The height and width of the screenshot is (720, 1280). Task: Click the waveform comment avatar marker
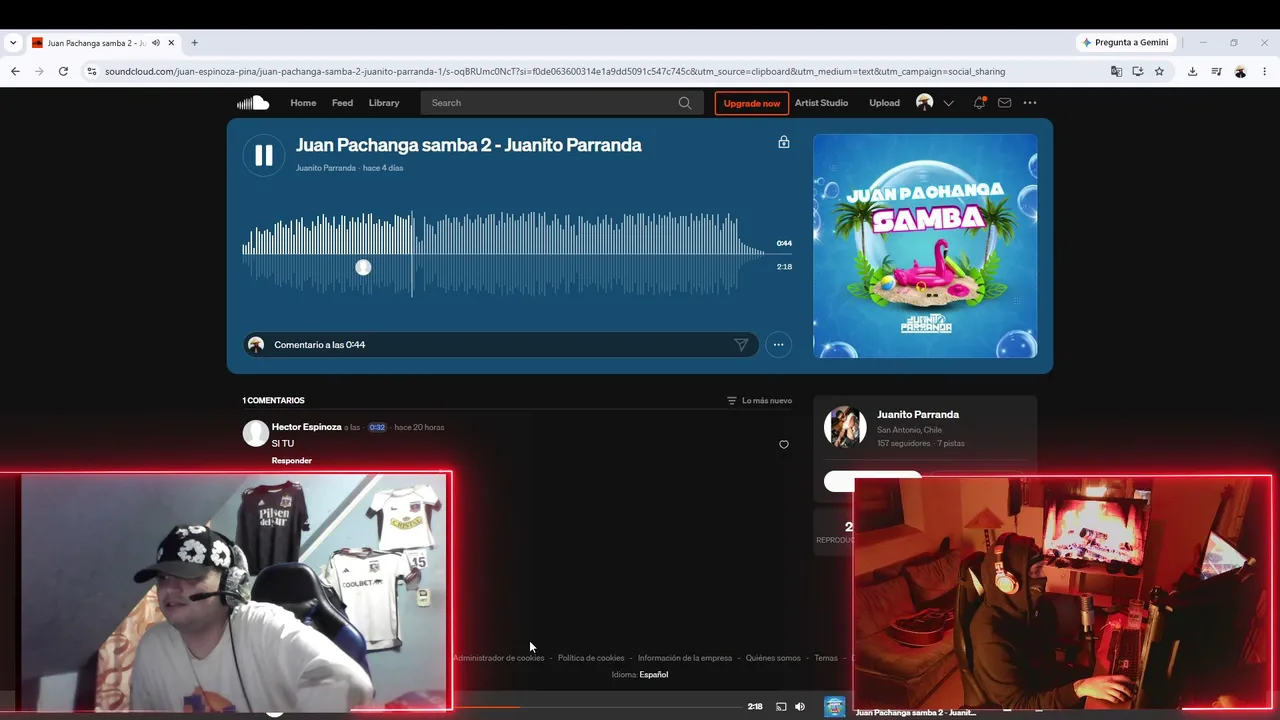coord(363,267)
